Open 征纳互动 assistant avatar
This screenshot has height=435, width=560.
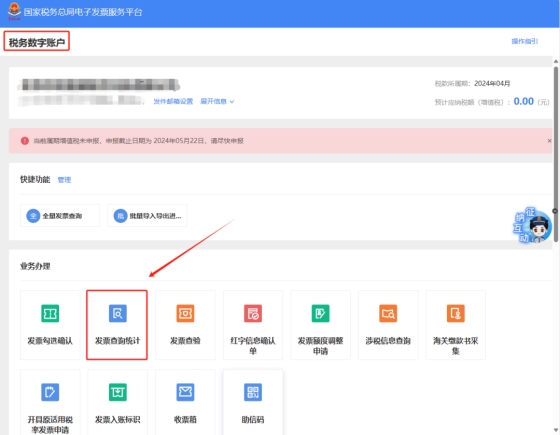click(533, 226)
